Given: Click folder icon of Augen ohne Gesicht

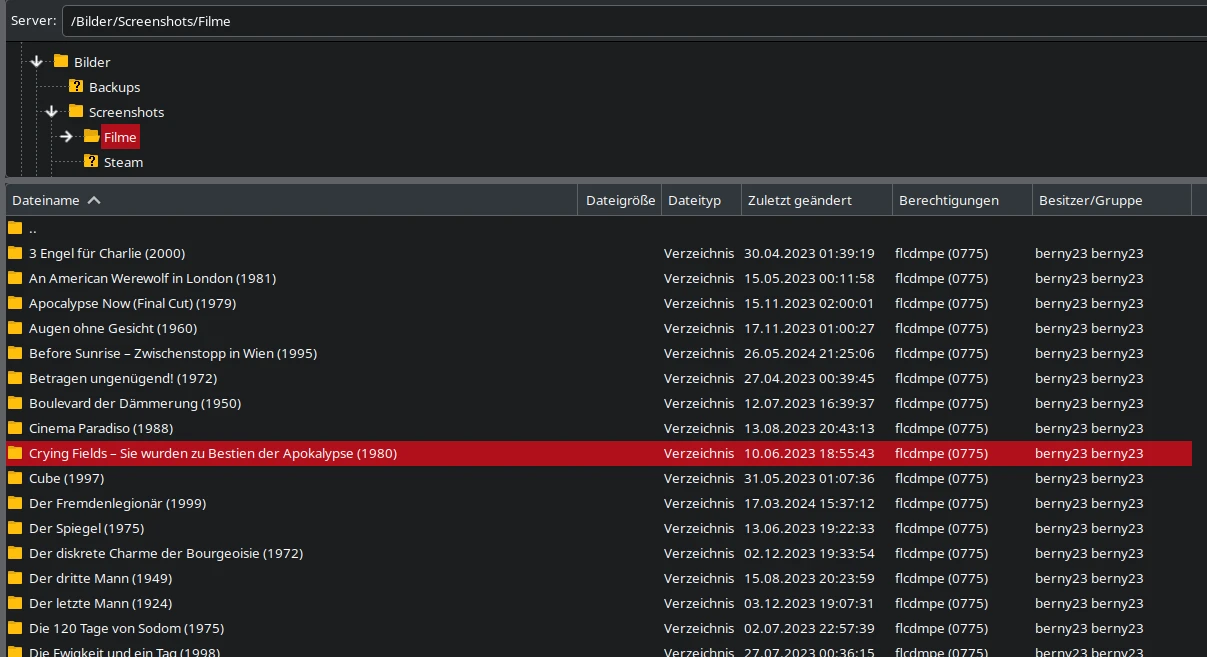Looking at the screenshot, I should pos(15,328).
